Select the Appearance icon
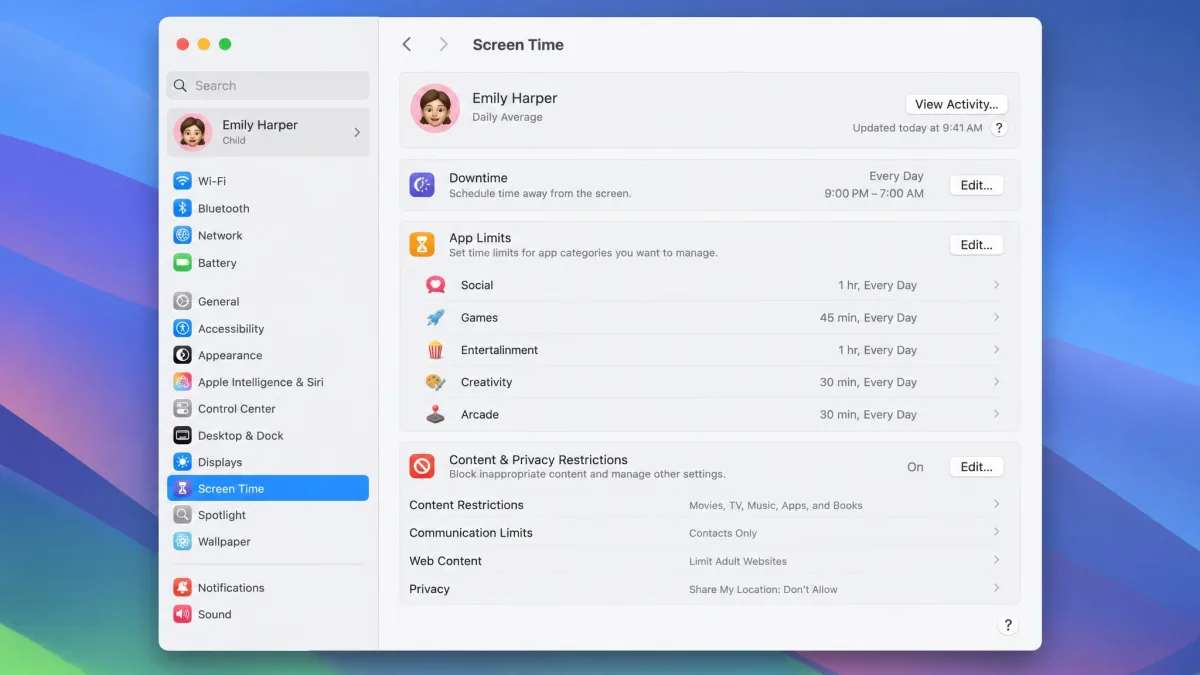Viewport: 1200px width, 675px height. 182,355
